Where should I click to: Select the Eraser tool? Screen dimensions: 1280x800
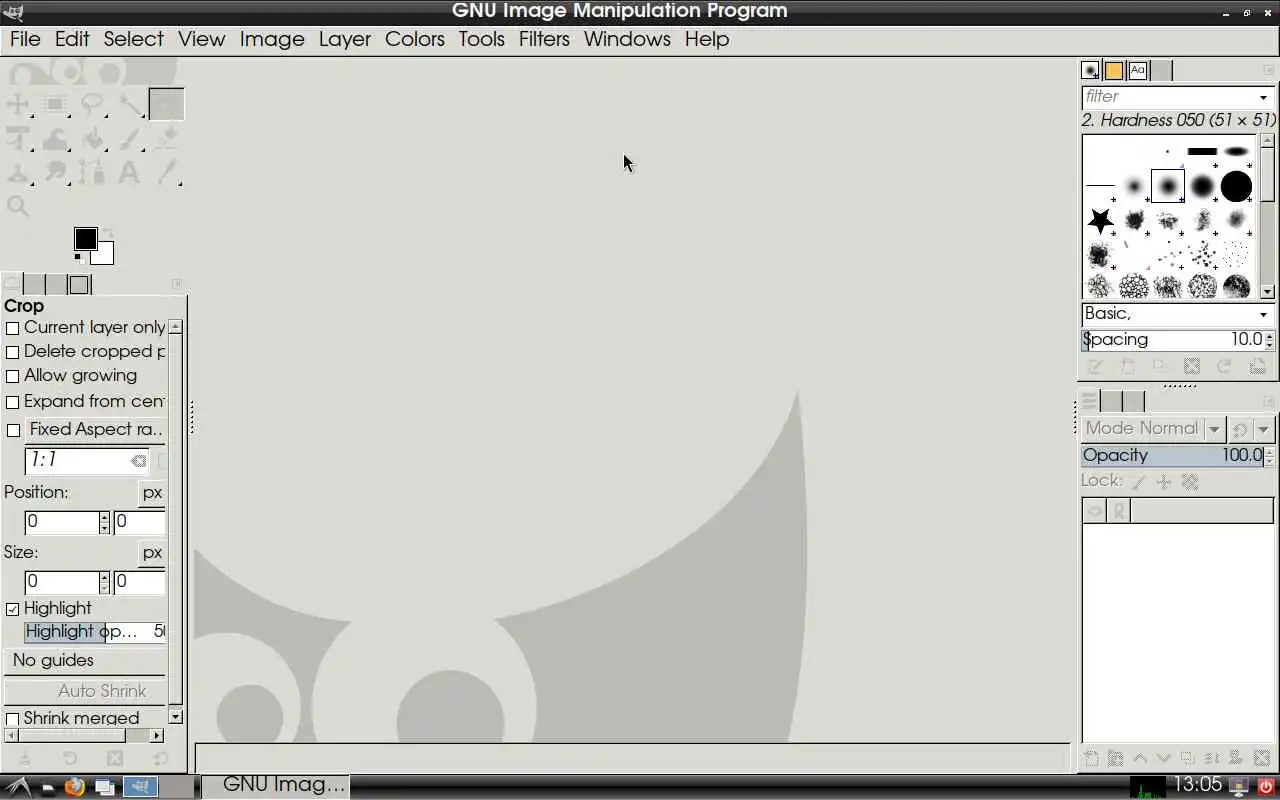167,139
